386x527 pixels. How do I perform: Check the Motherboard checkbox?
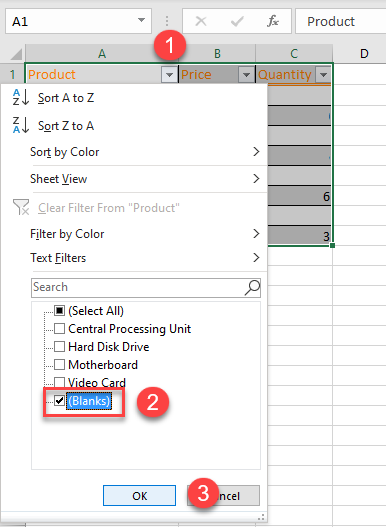[x=59, y=365]
